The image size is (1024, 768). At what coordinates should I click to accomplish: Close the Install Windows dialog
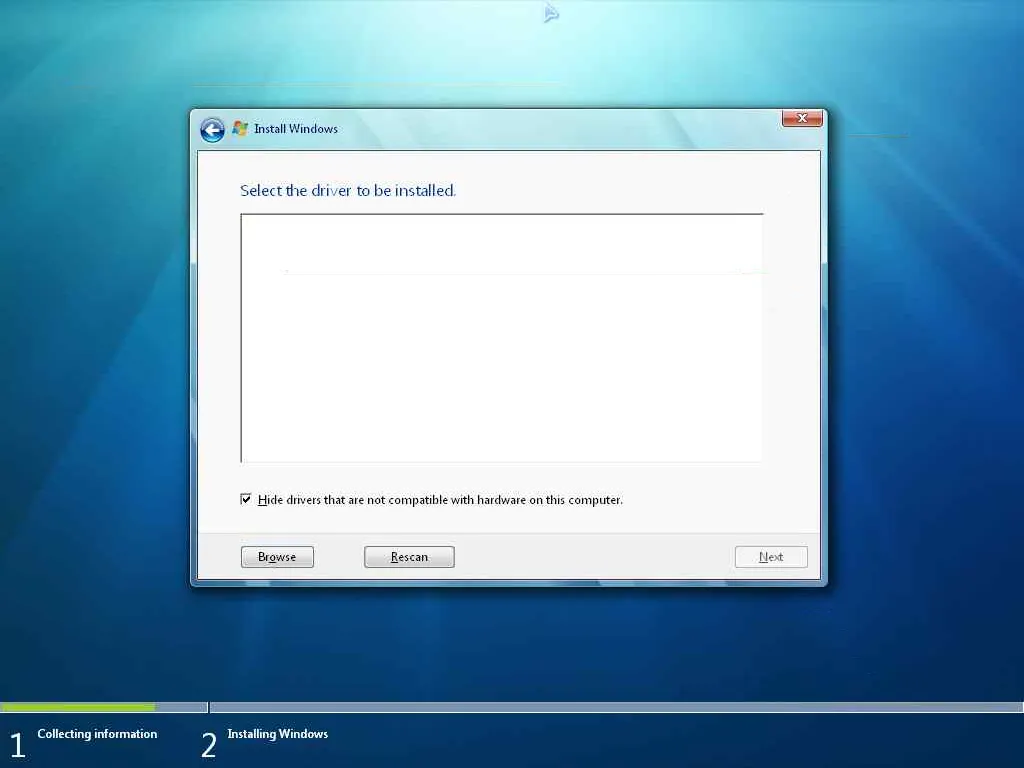(x=802, y=118)
